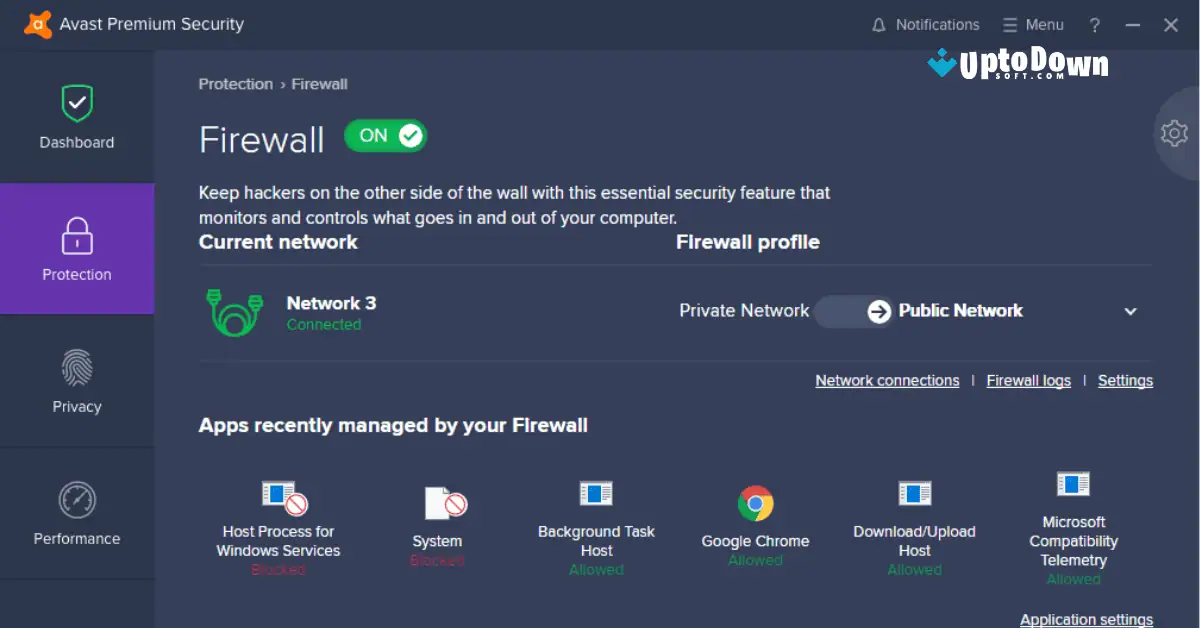Viewport: 1200px width, 628px height.
Task: Open the Dashboard section in sidebar
Action: coord(77,118)
